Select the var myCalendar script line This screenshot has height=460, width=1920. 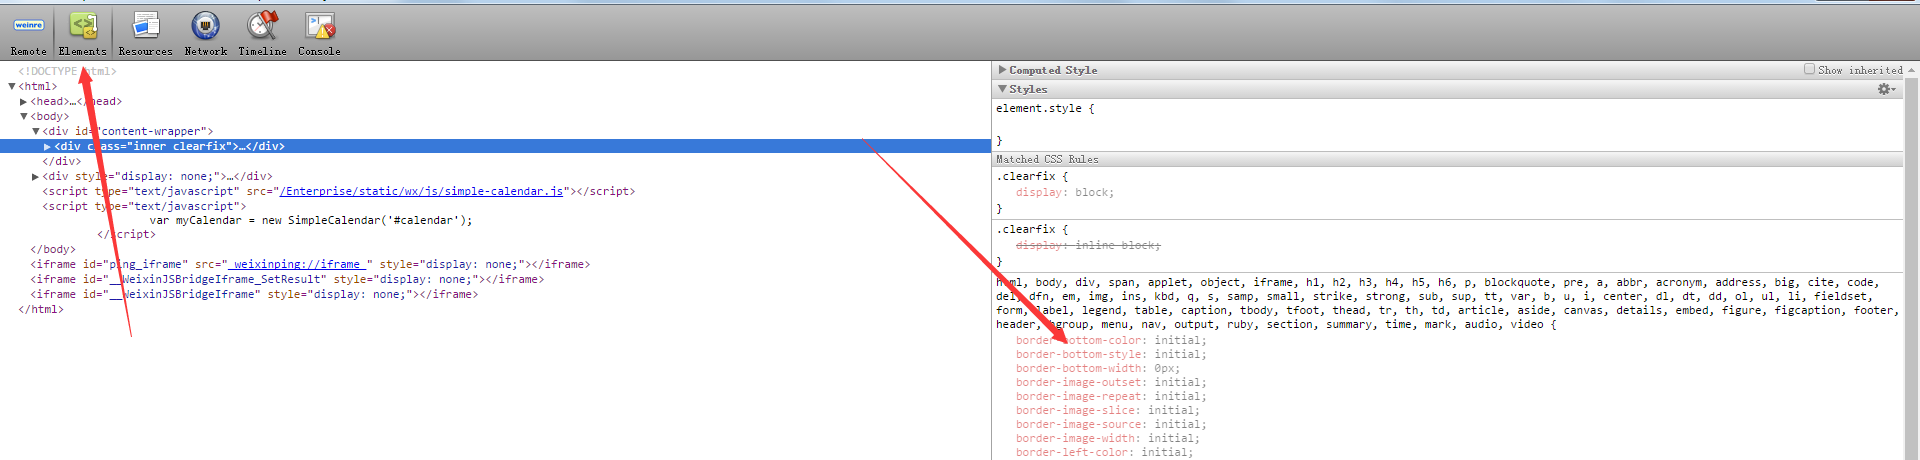click(311, 221)
